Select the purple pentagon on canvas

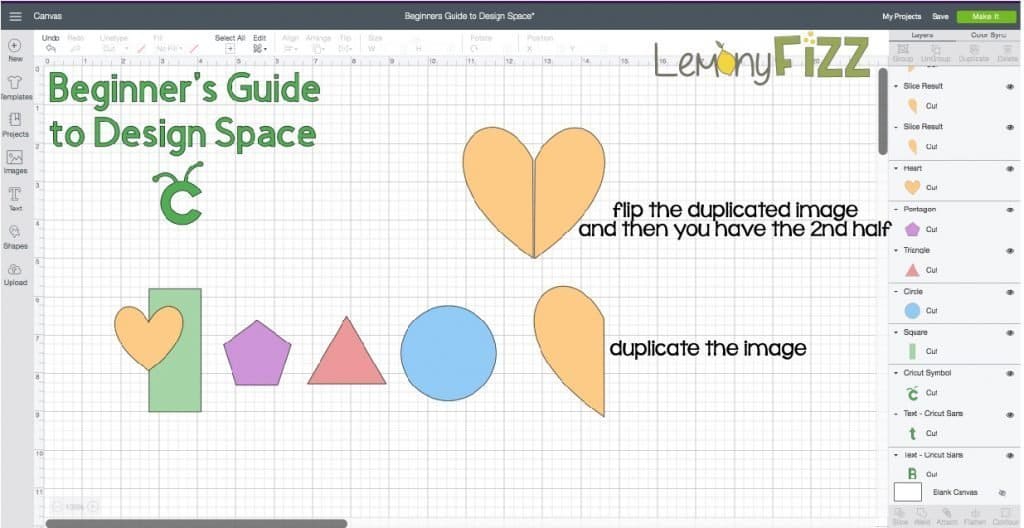[257, 353]
